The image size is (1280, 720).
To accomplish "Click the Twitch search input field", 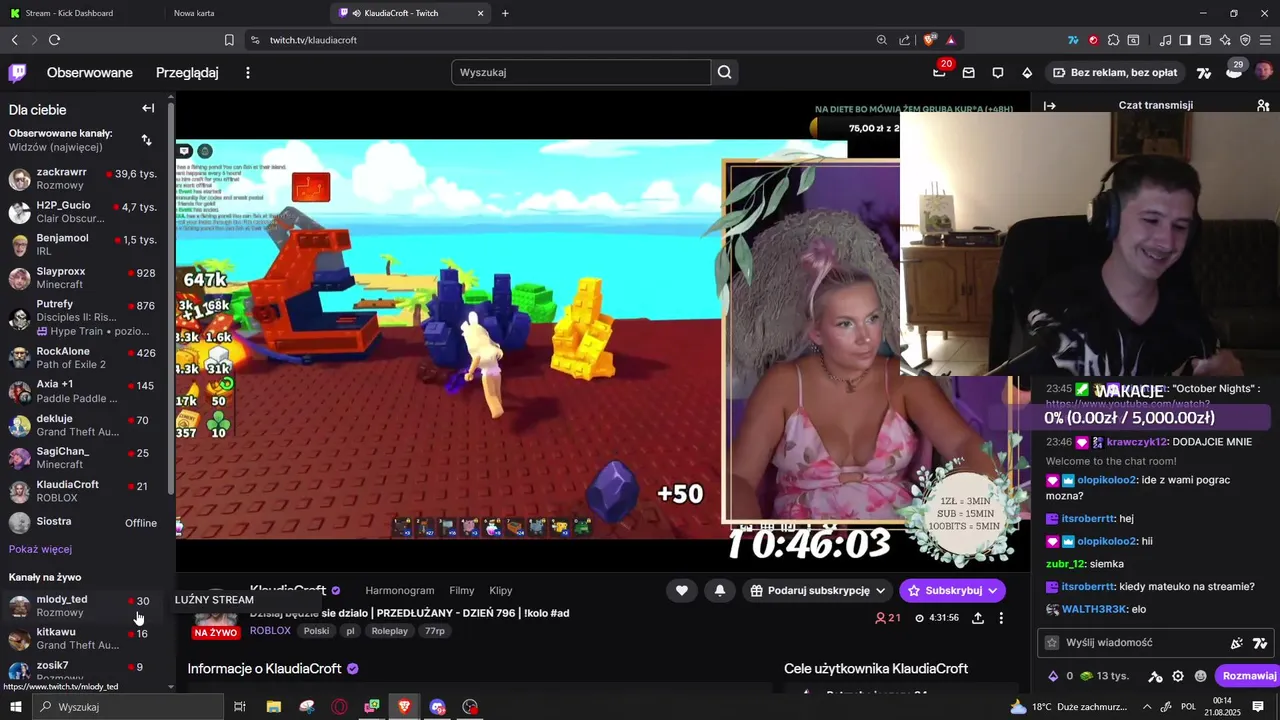I will click(581, 72).
